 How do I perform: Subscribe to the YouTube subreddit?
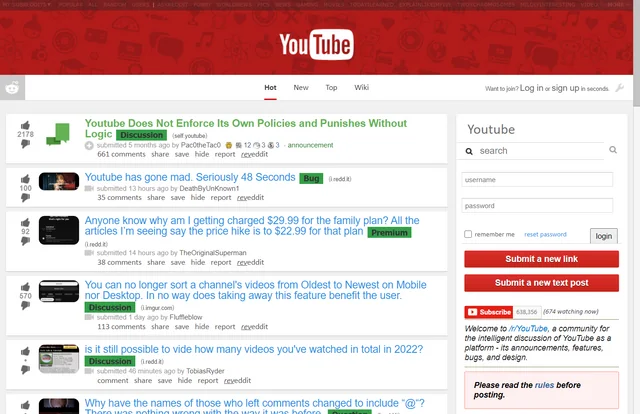(x=489, y=312)
